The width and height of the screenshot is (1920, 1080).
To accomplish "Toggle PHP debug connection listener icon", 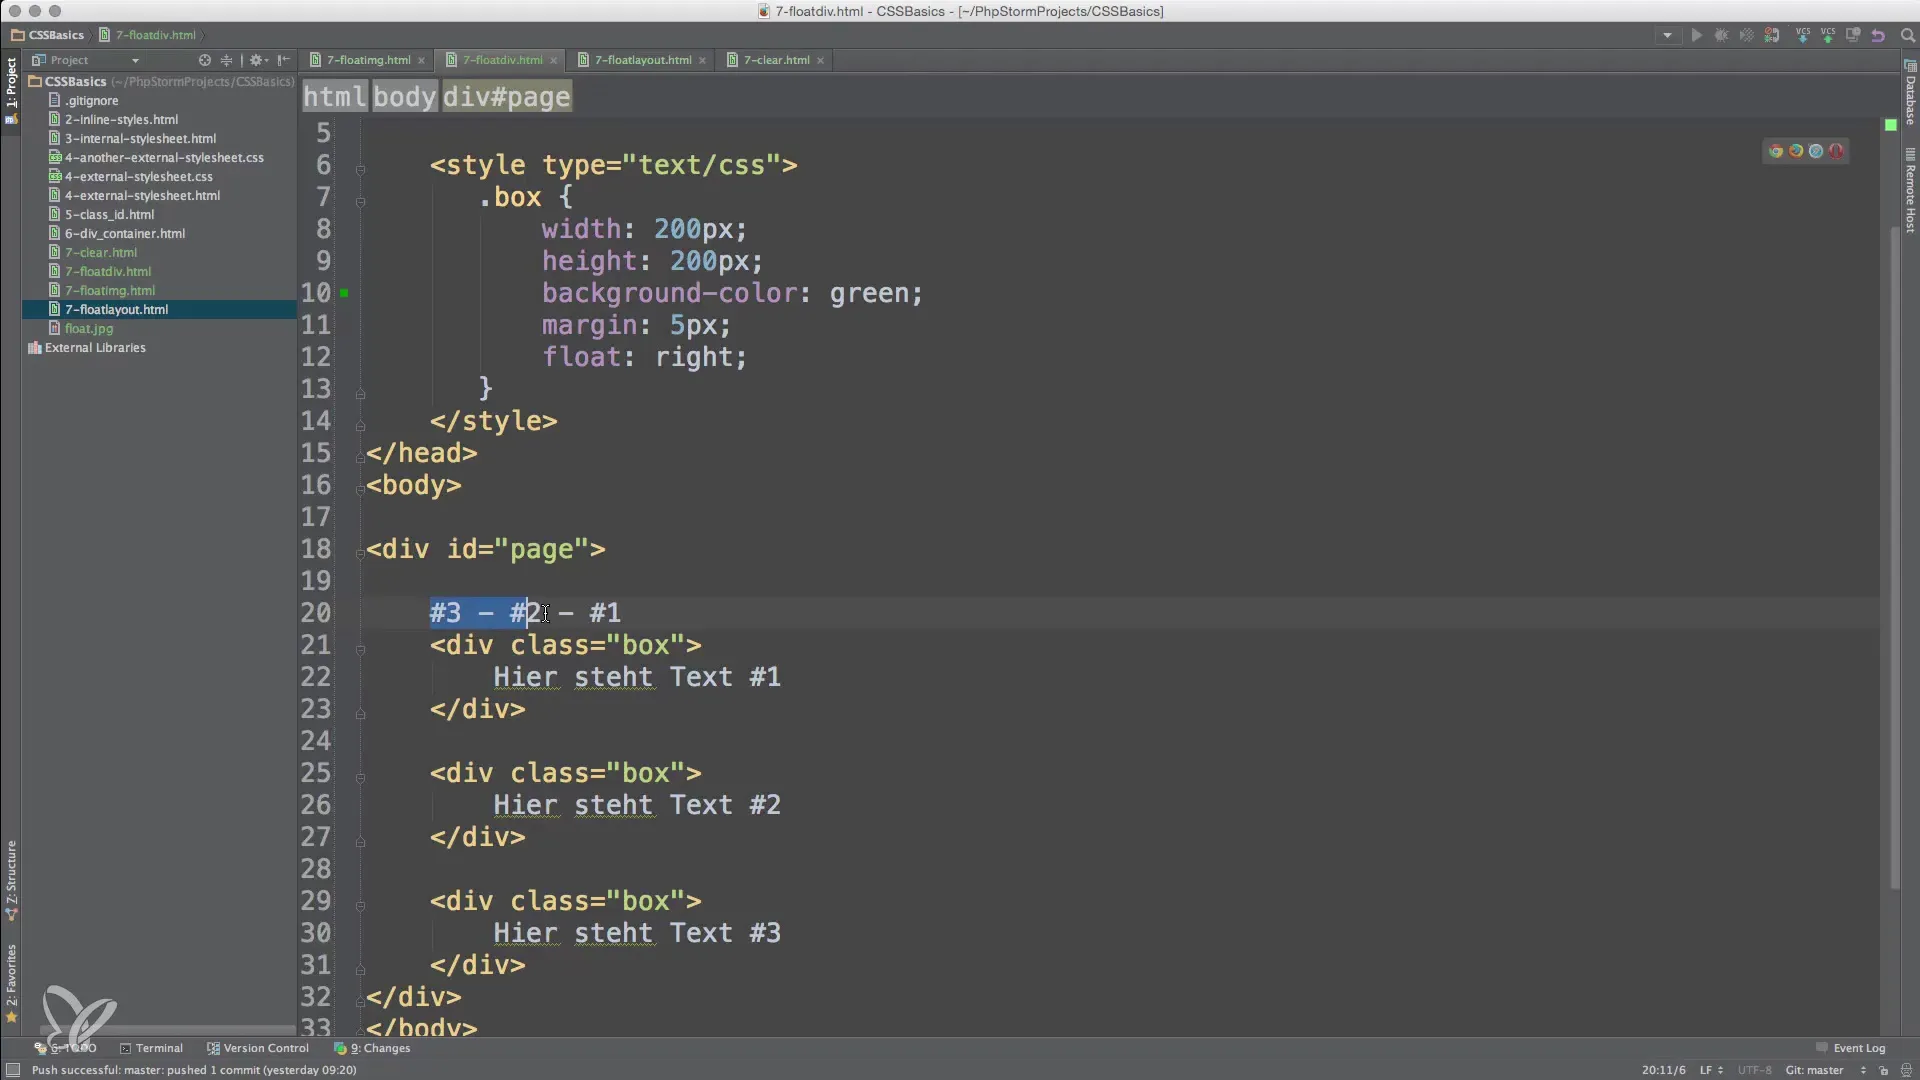I will point(1772,35).
